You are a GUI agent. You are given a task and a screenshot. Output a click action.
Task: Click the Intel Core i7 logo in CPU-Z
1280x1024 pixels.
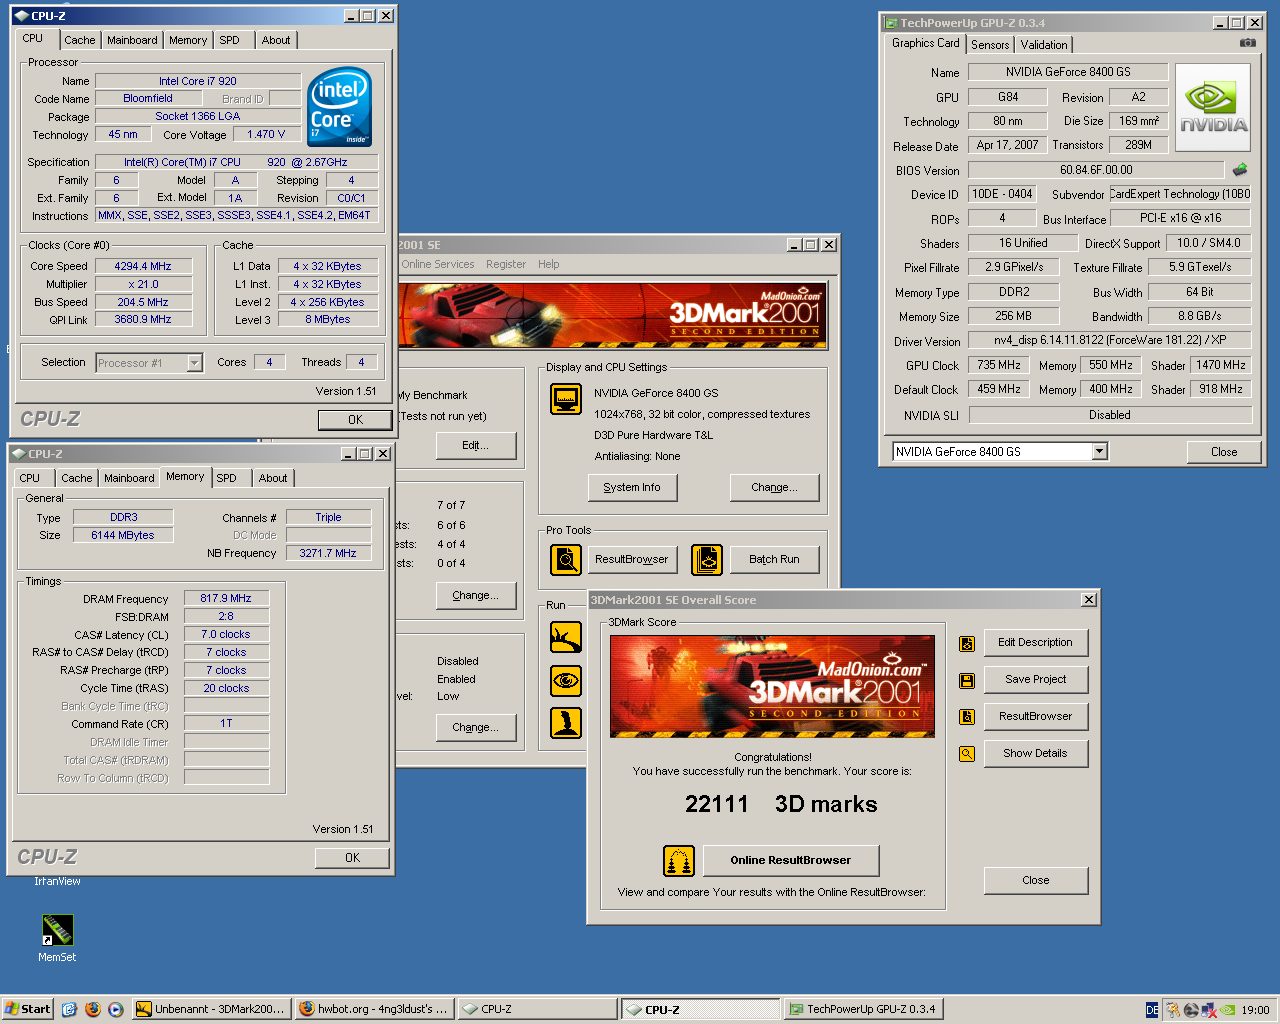(x=340, y=107)
